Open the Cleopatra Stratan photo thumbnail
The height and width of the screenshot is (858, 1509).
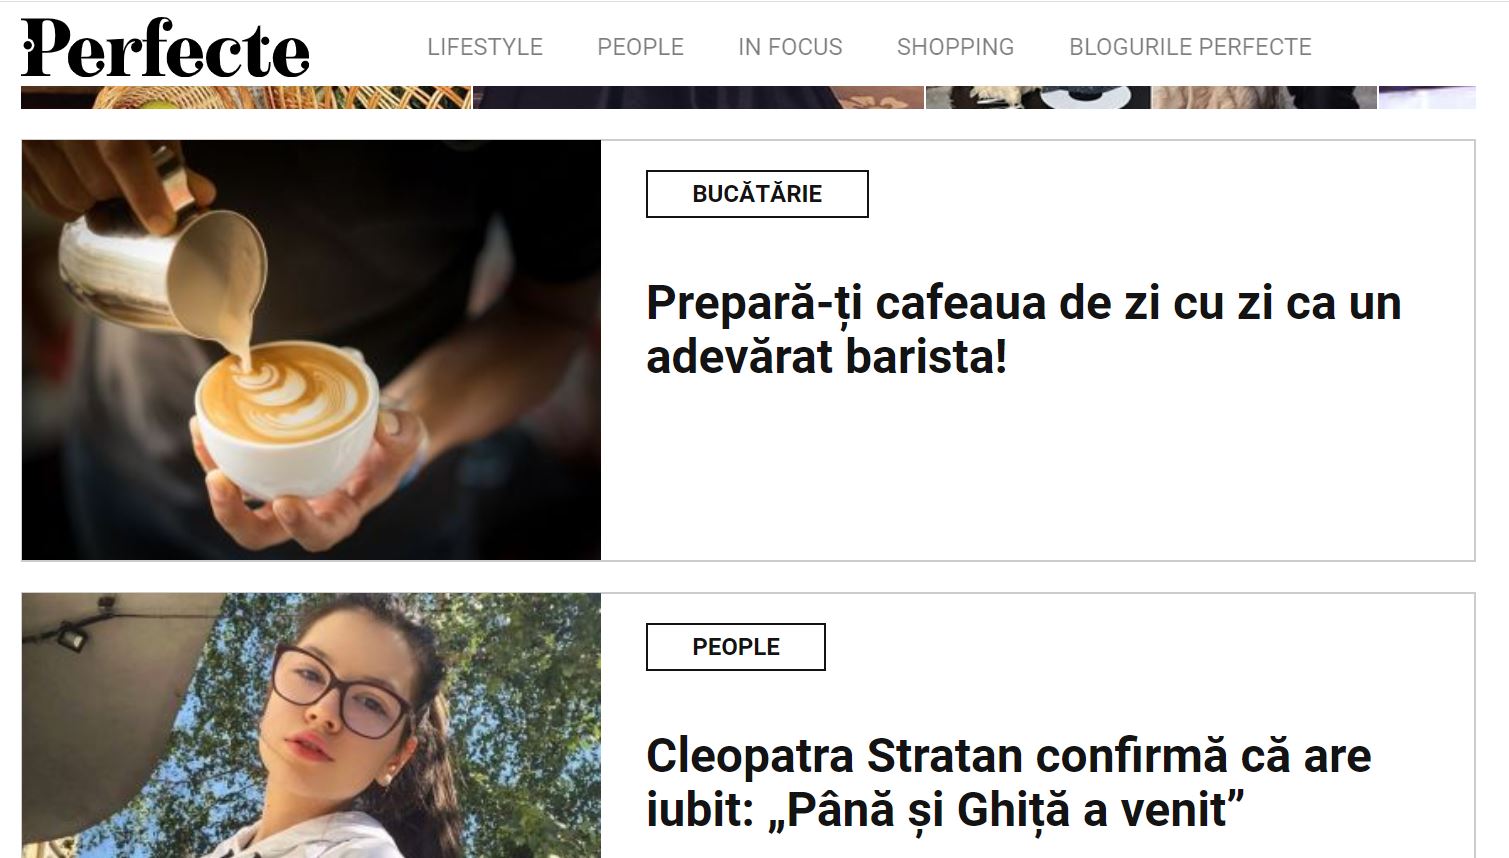pos(311,725)
